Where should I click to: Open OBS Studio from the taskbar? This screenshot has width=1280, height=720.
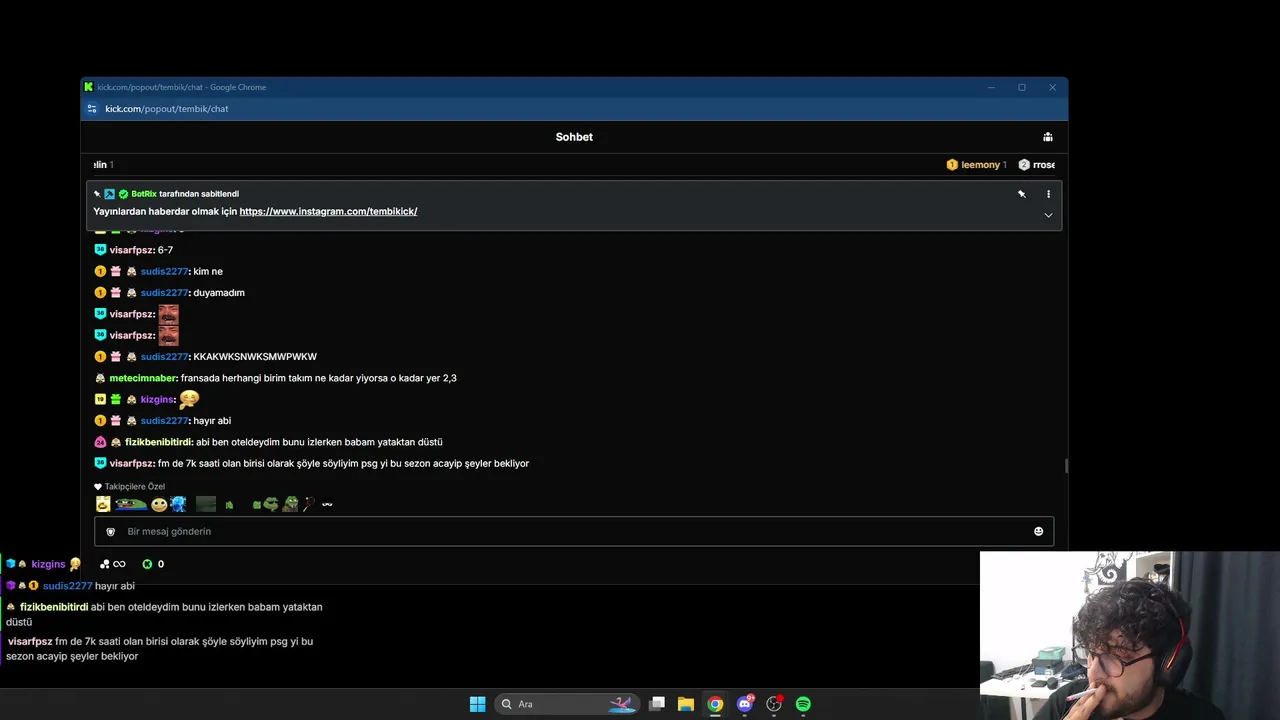pos(774,704)
